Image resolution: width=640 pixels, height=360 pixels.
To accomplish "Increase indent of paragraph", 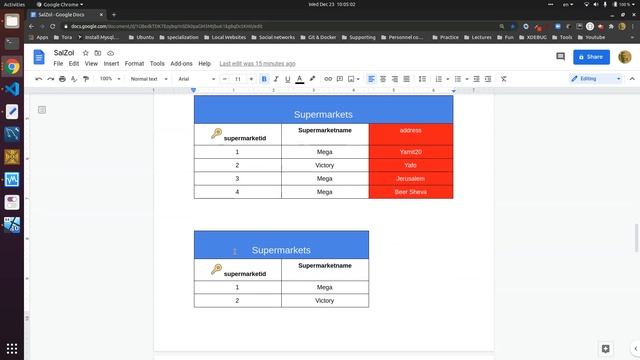I will pyautogui.click(x=488, y=79).
